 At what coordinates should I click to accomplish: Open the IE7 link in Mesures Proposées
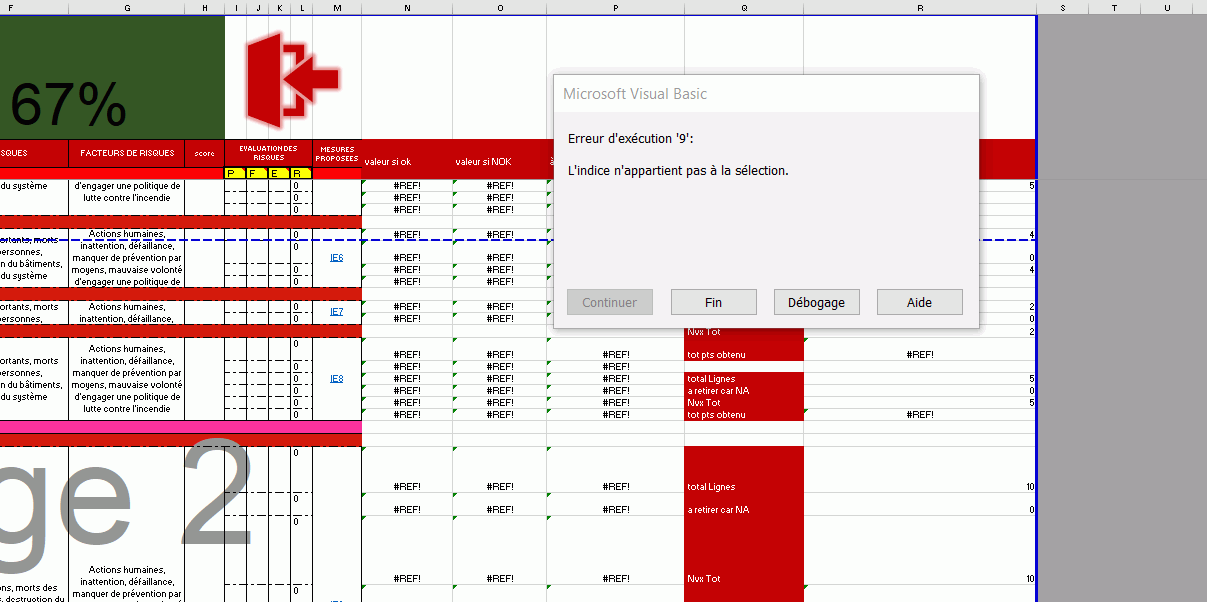pos(337,312)
